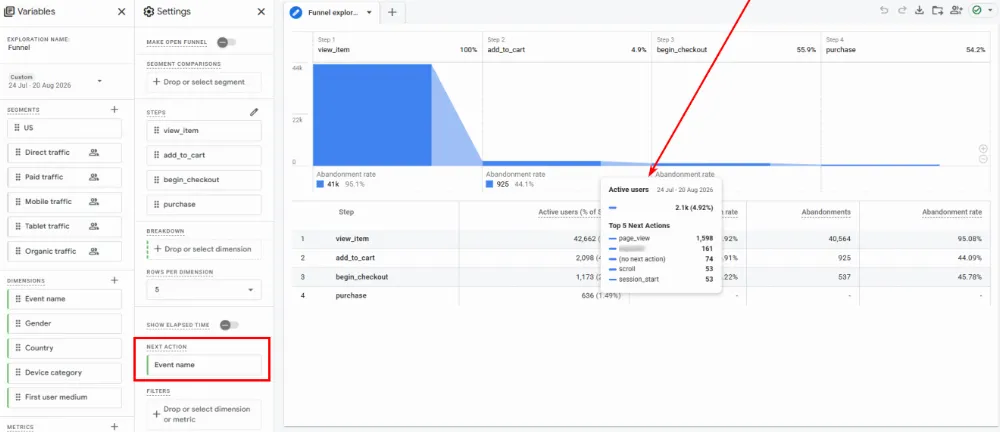Open the Funnel exploration tab menu arrow
The height and width of the screenshot is (432, 1000).
point(369,12)
